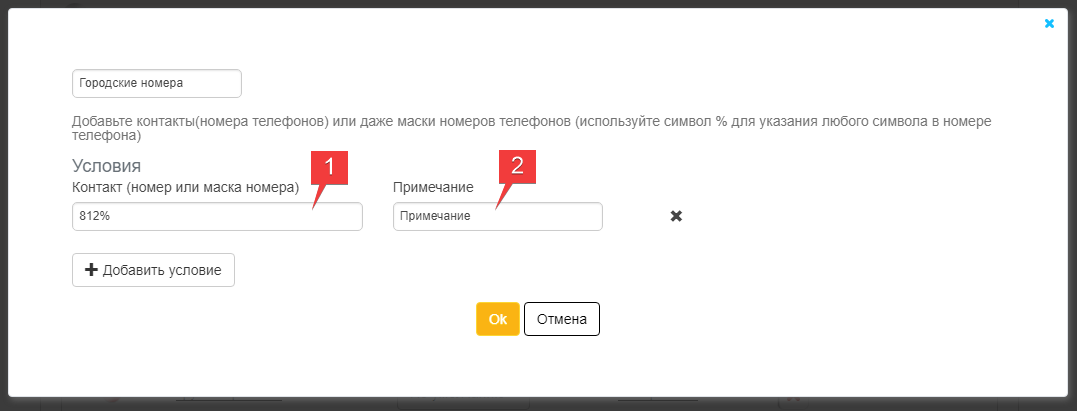Click red annotation marker number 2

coord(517,167)
